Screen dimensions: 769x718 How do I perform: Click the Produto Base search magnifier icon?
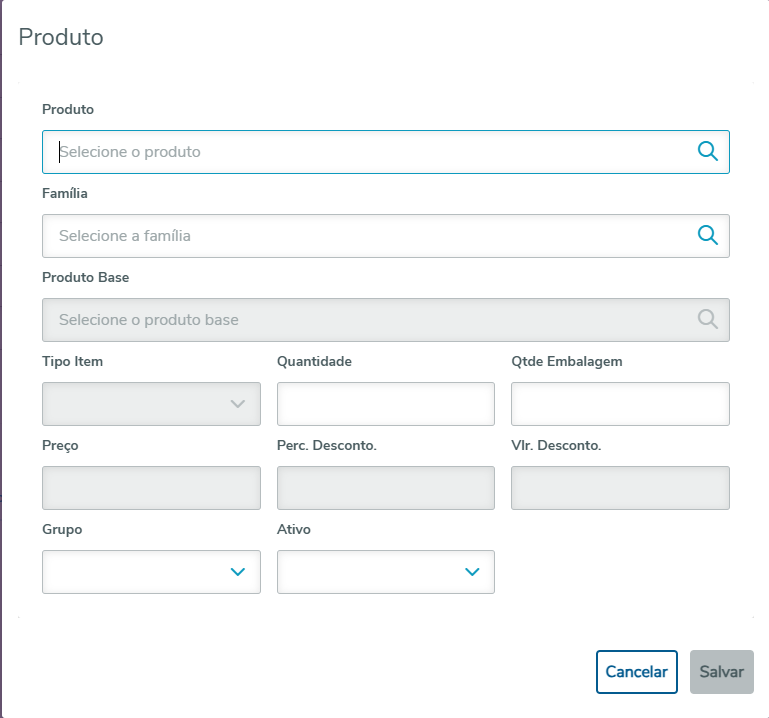pos(708,320)
